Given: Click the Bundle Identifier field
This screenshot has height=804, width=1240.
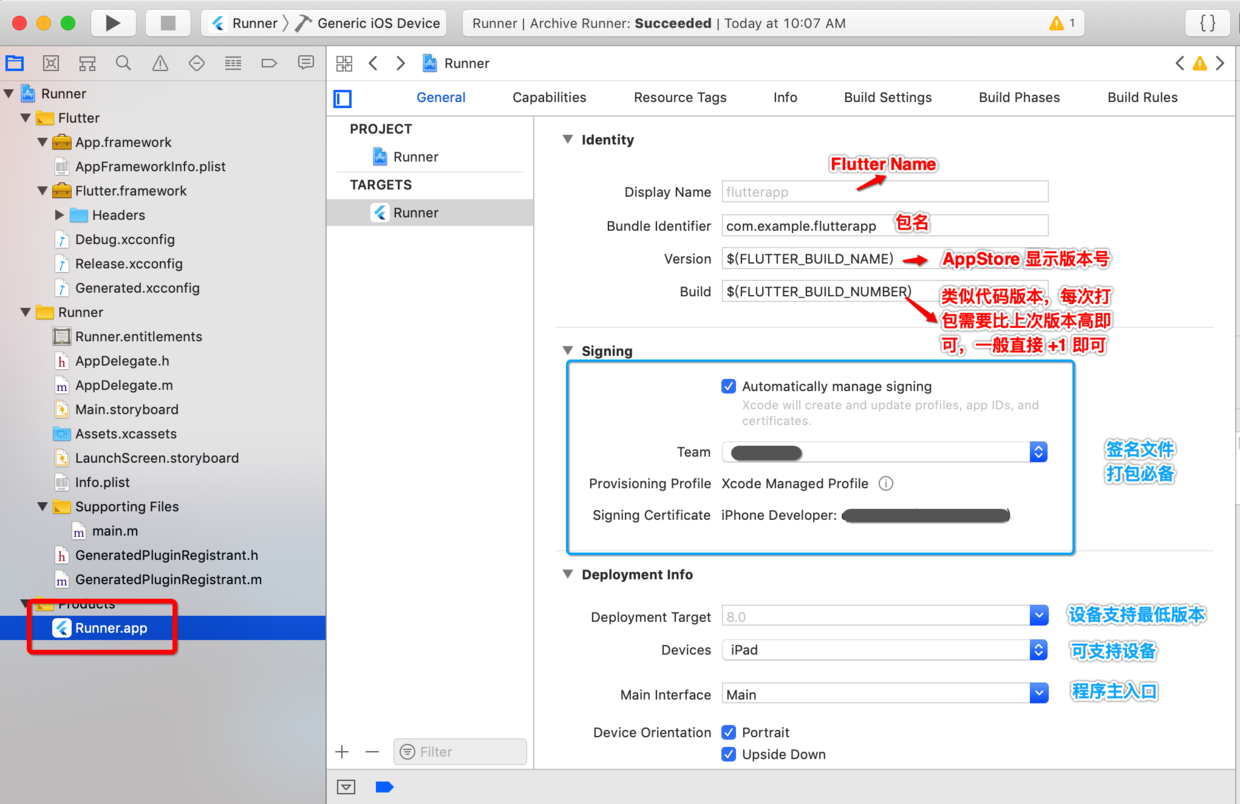Looking at the screenshot, I should pos(885,226).
